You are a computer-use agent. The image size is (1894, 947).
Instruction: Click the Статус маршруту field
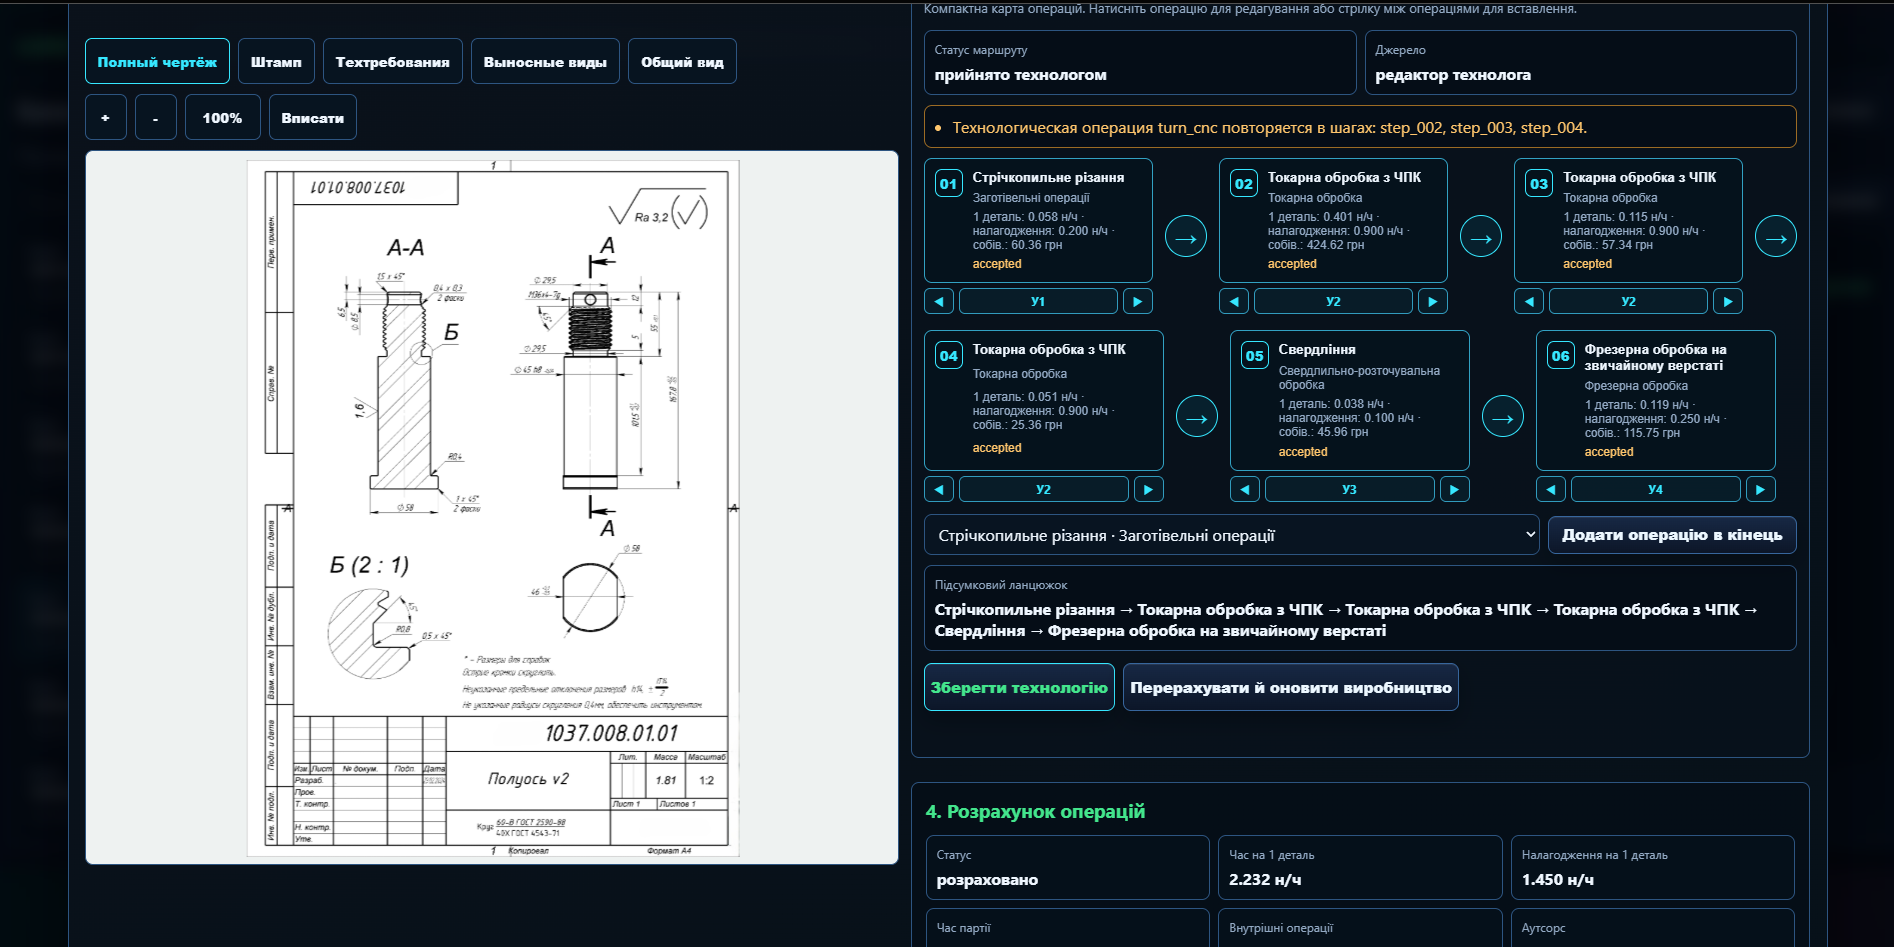(1140, 62)
